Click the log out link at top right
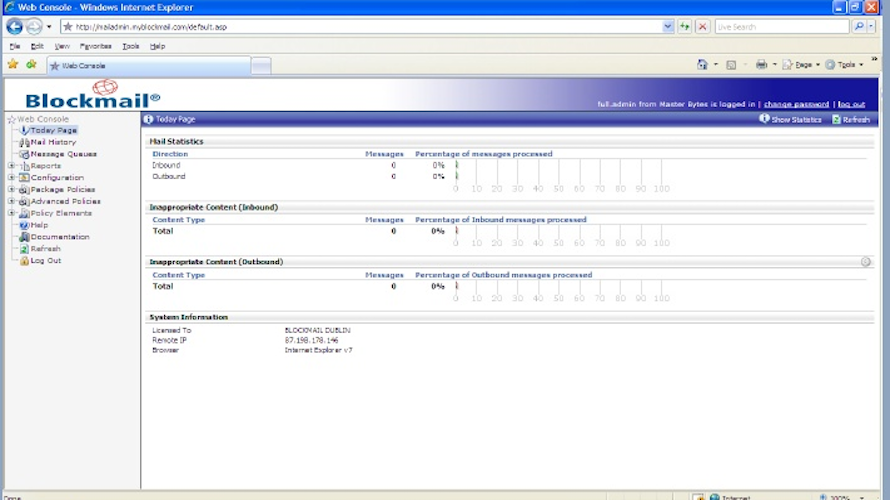 click(851, 104)
